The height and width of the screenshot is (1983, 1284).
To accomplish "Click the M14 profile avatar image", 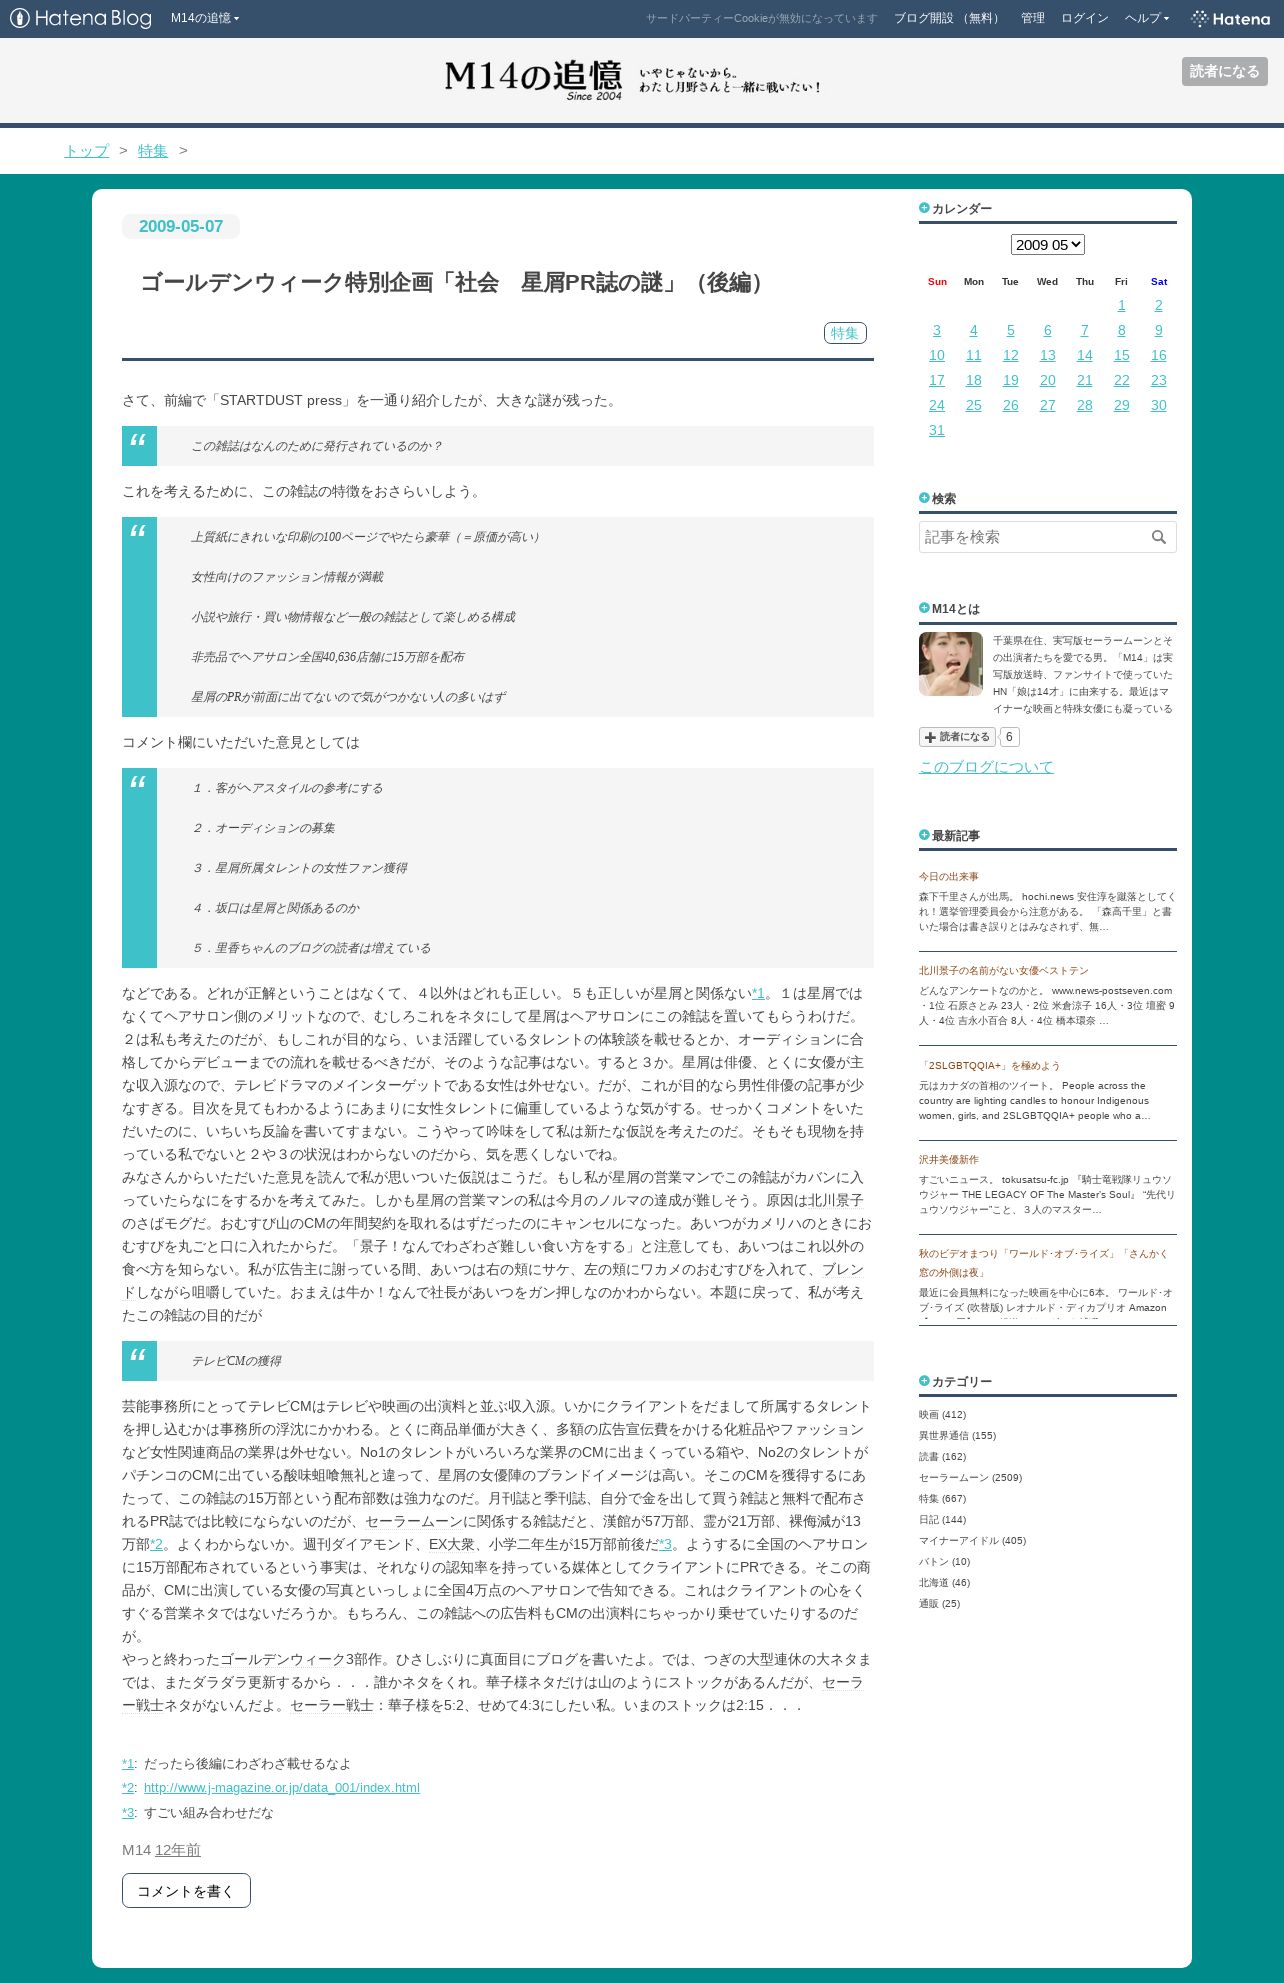I will click(951, 664).
